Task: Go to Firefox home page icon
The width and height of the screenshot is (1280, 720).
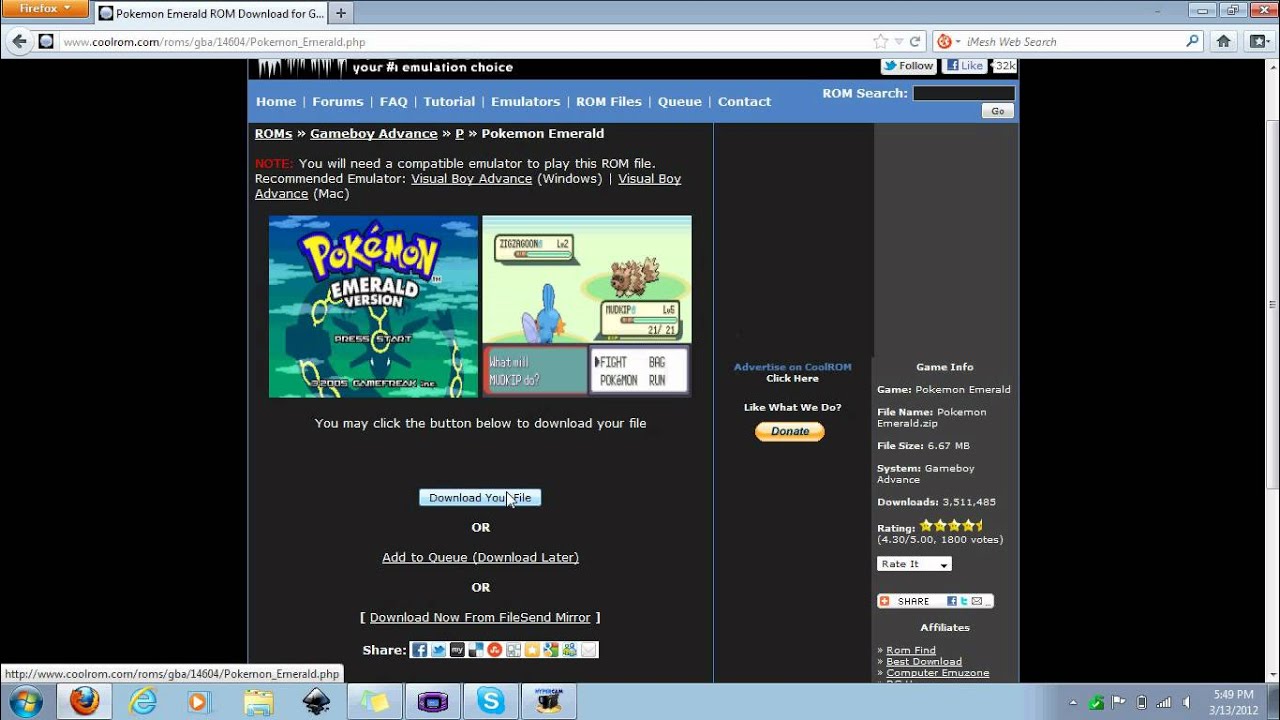Action: pos(1223,42)
